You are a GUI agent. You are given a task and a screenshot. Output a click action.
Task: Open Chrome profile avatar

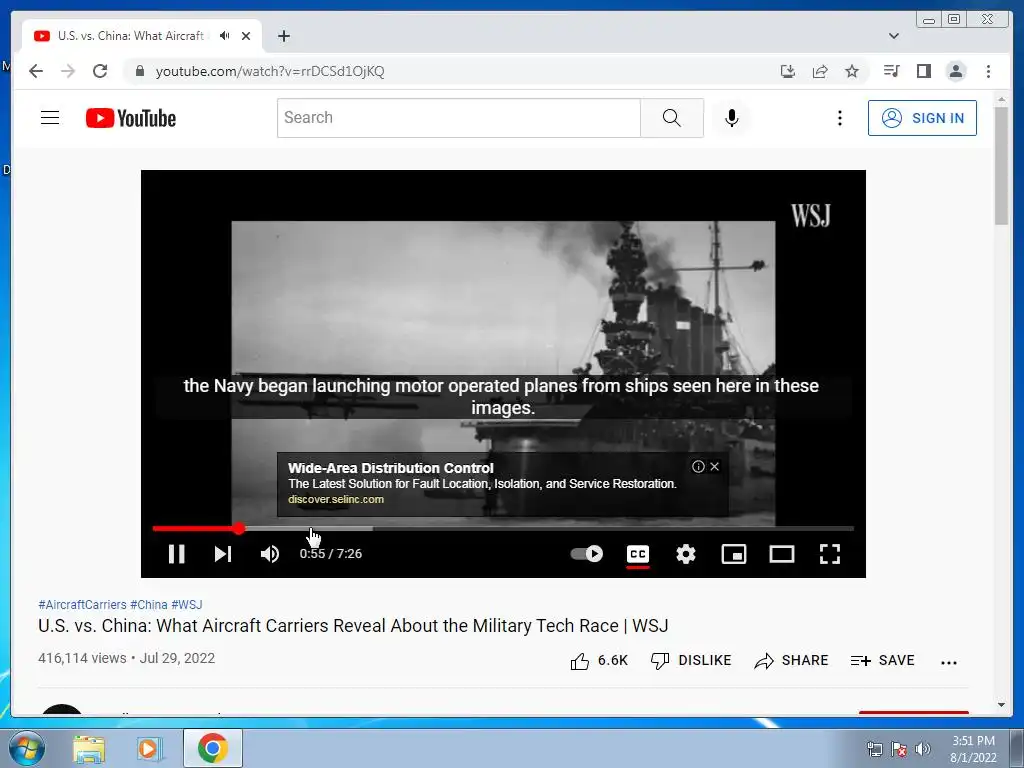(x=956, y=71)
